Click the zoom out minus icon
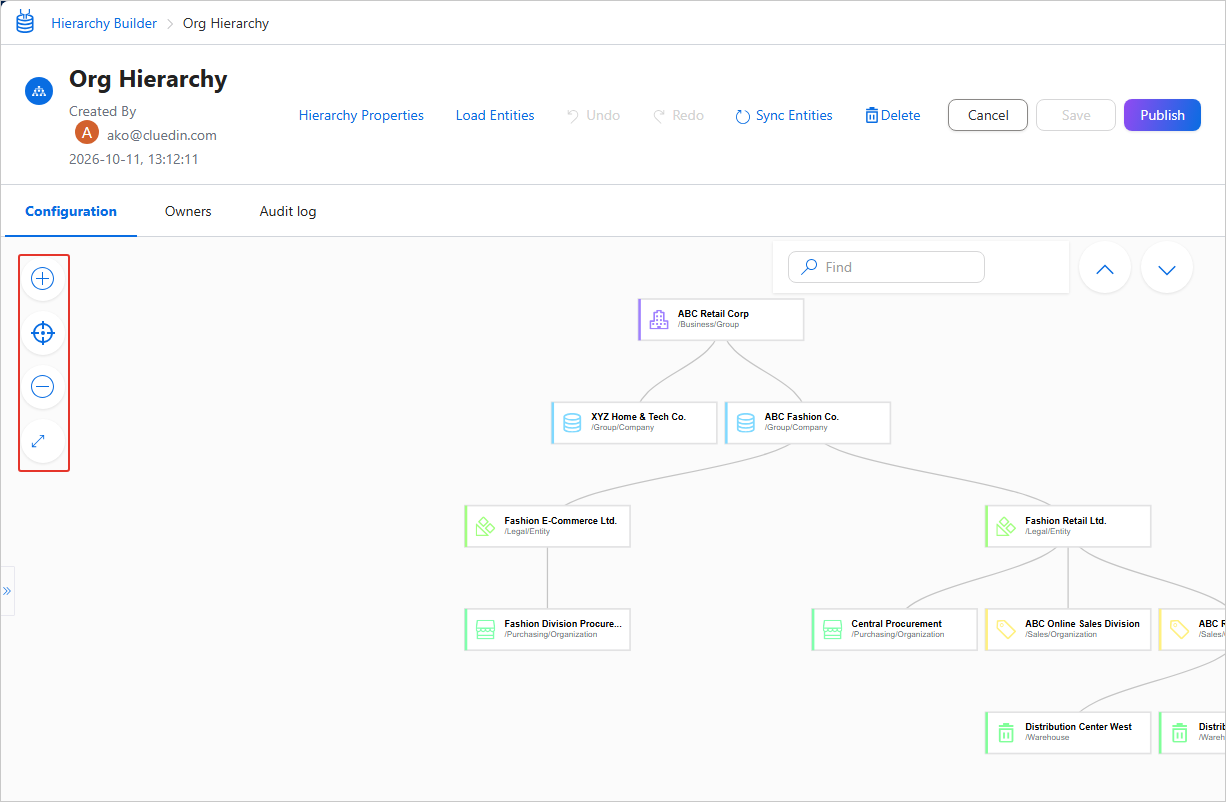Viewport: 1226px width, 802px height. tap(43, 387)
